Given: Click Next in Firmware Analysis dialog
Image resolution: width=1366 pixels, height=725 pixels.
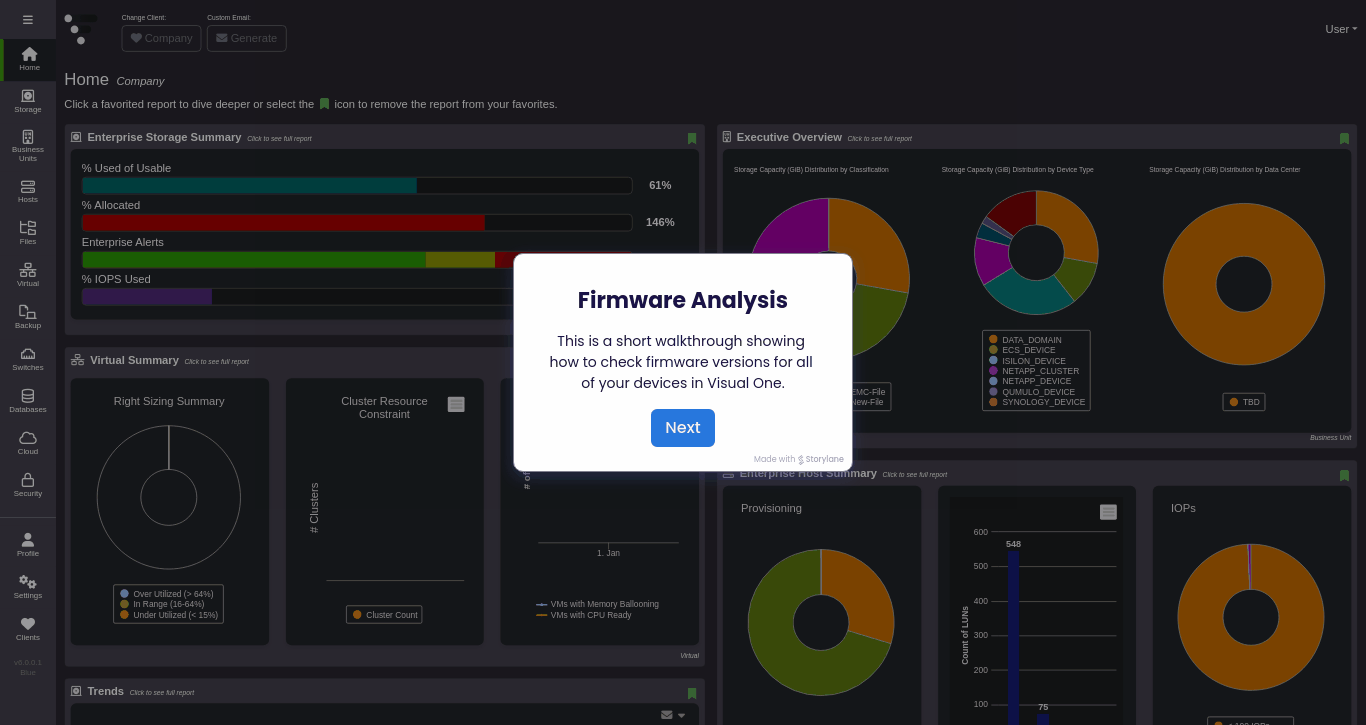Looking at the screenshot, I should 683,428.
